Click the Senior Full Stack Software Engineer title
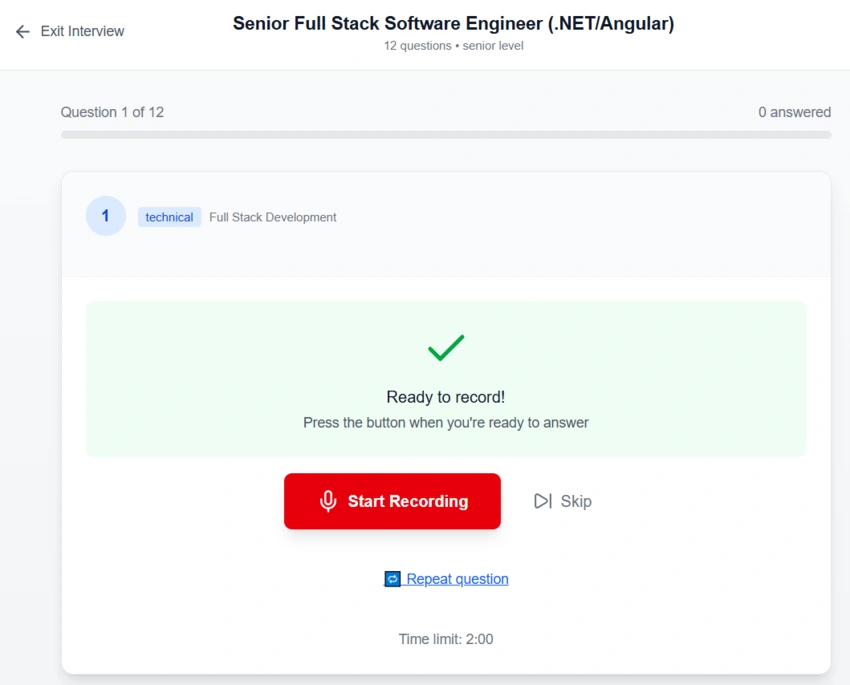The height and width of the screenshot is (685, 850). coord(454,23)
